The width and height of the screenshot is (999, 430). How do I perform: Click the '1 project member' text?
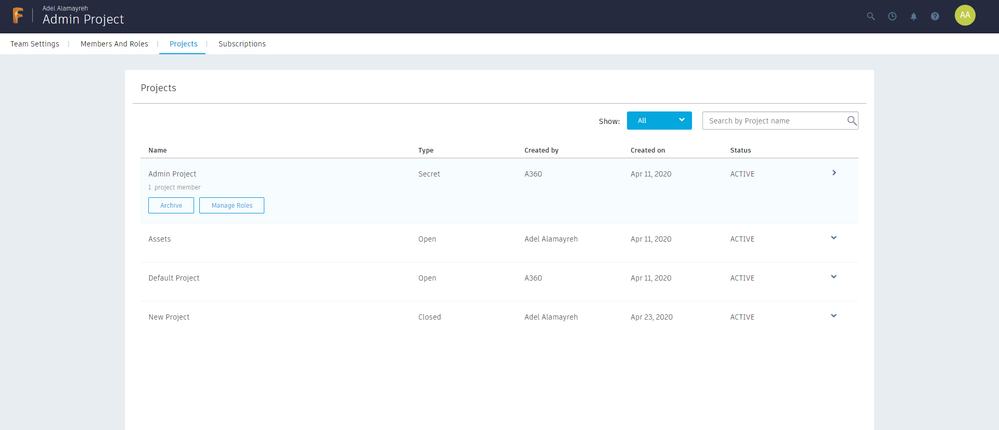tap(175, 187)
